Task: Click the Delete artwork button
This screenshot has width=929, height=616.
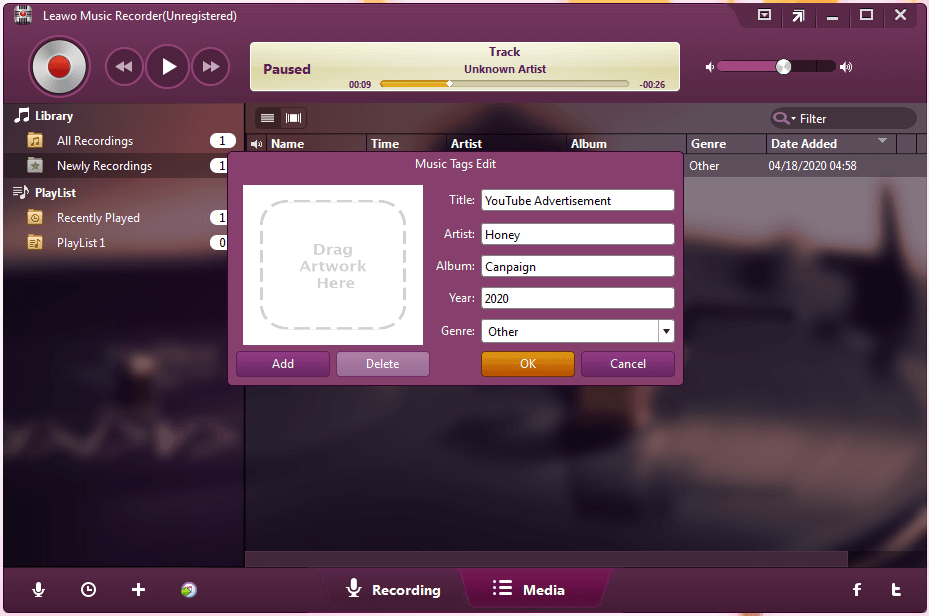Action: click(x=383, y=364)
